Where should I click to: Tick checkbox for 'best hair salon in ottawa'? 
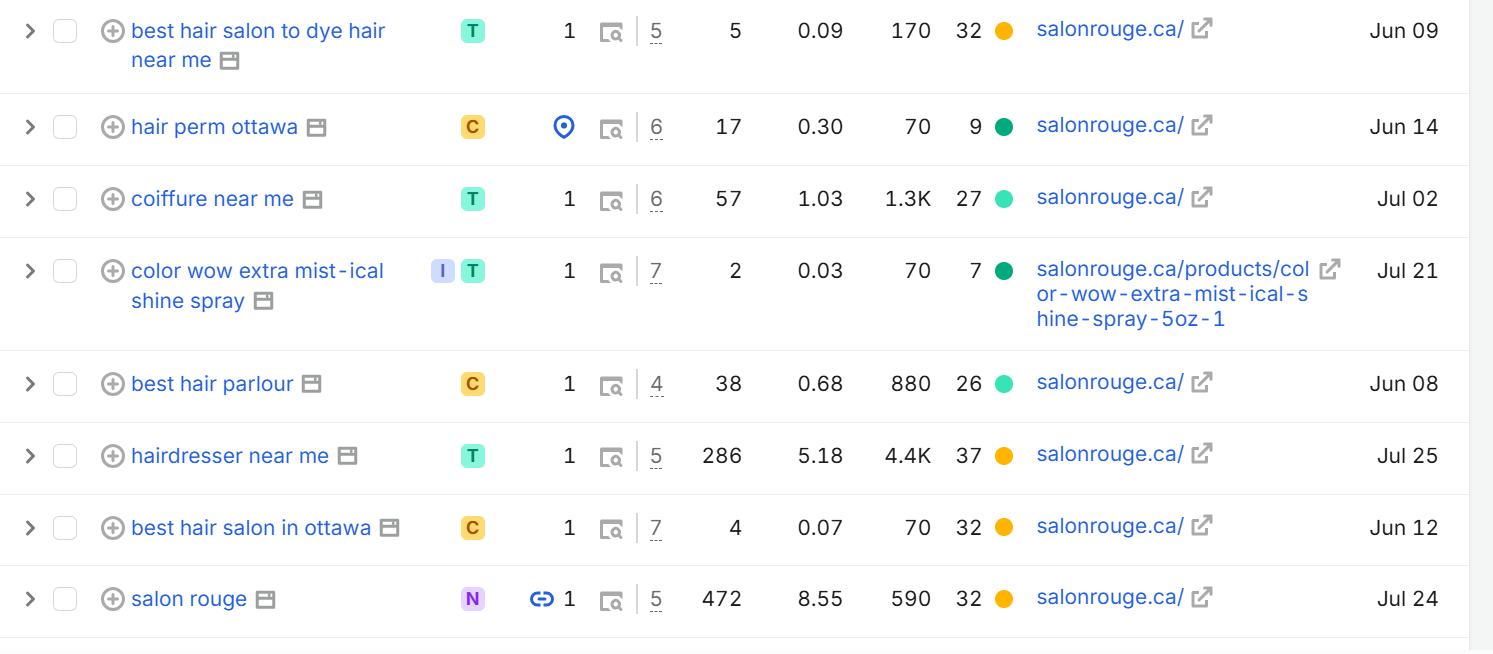65,528
